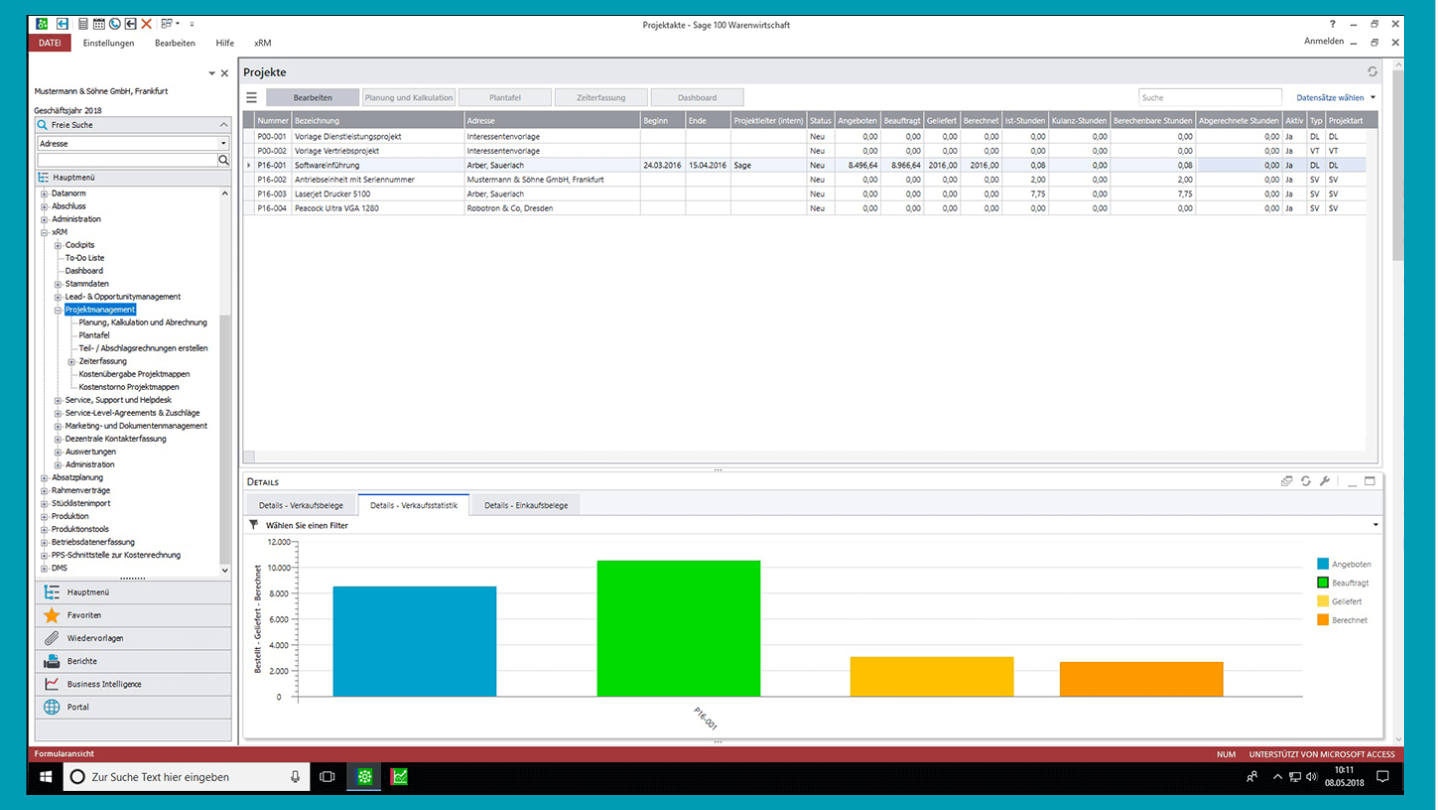This screenshot has height=810, width=1440.
Task: Switch to the Details - Einkaufsbelege tab
Action: pos(527,505)
